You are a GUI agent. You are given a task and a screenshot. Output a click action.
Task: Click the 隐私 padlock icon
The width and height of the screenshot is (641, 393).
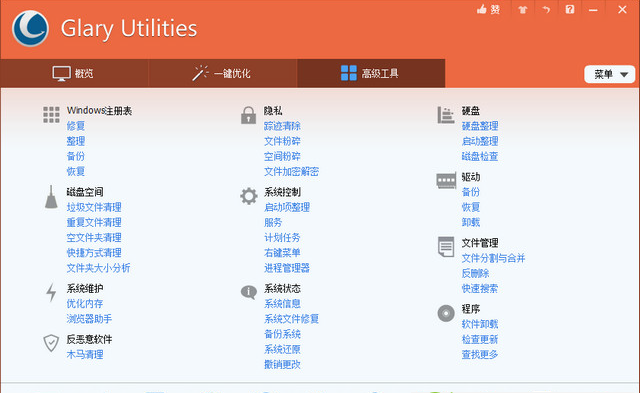248,115
